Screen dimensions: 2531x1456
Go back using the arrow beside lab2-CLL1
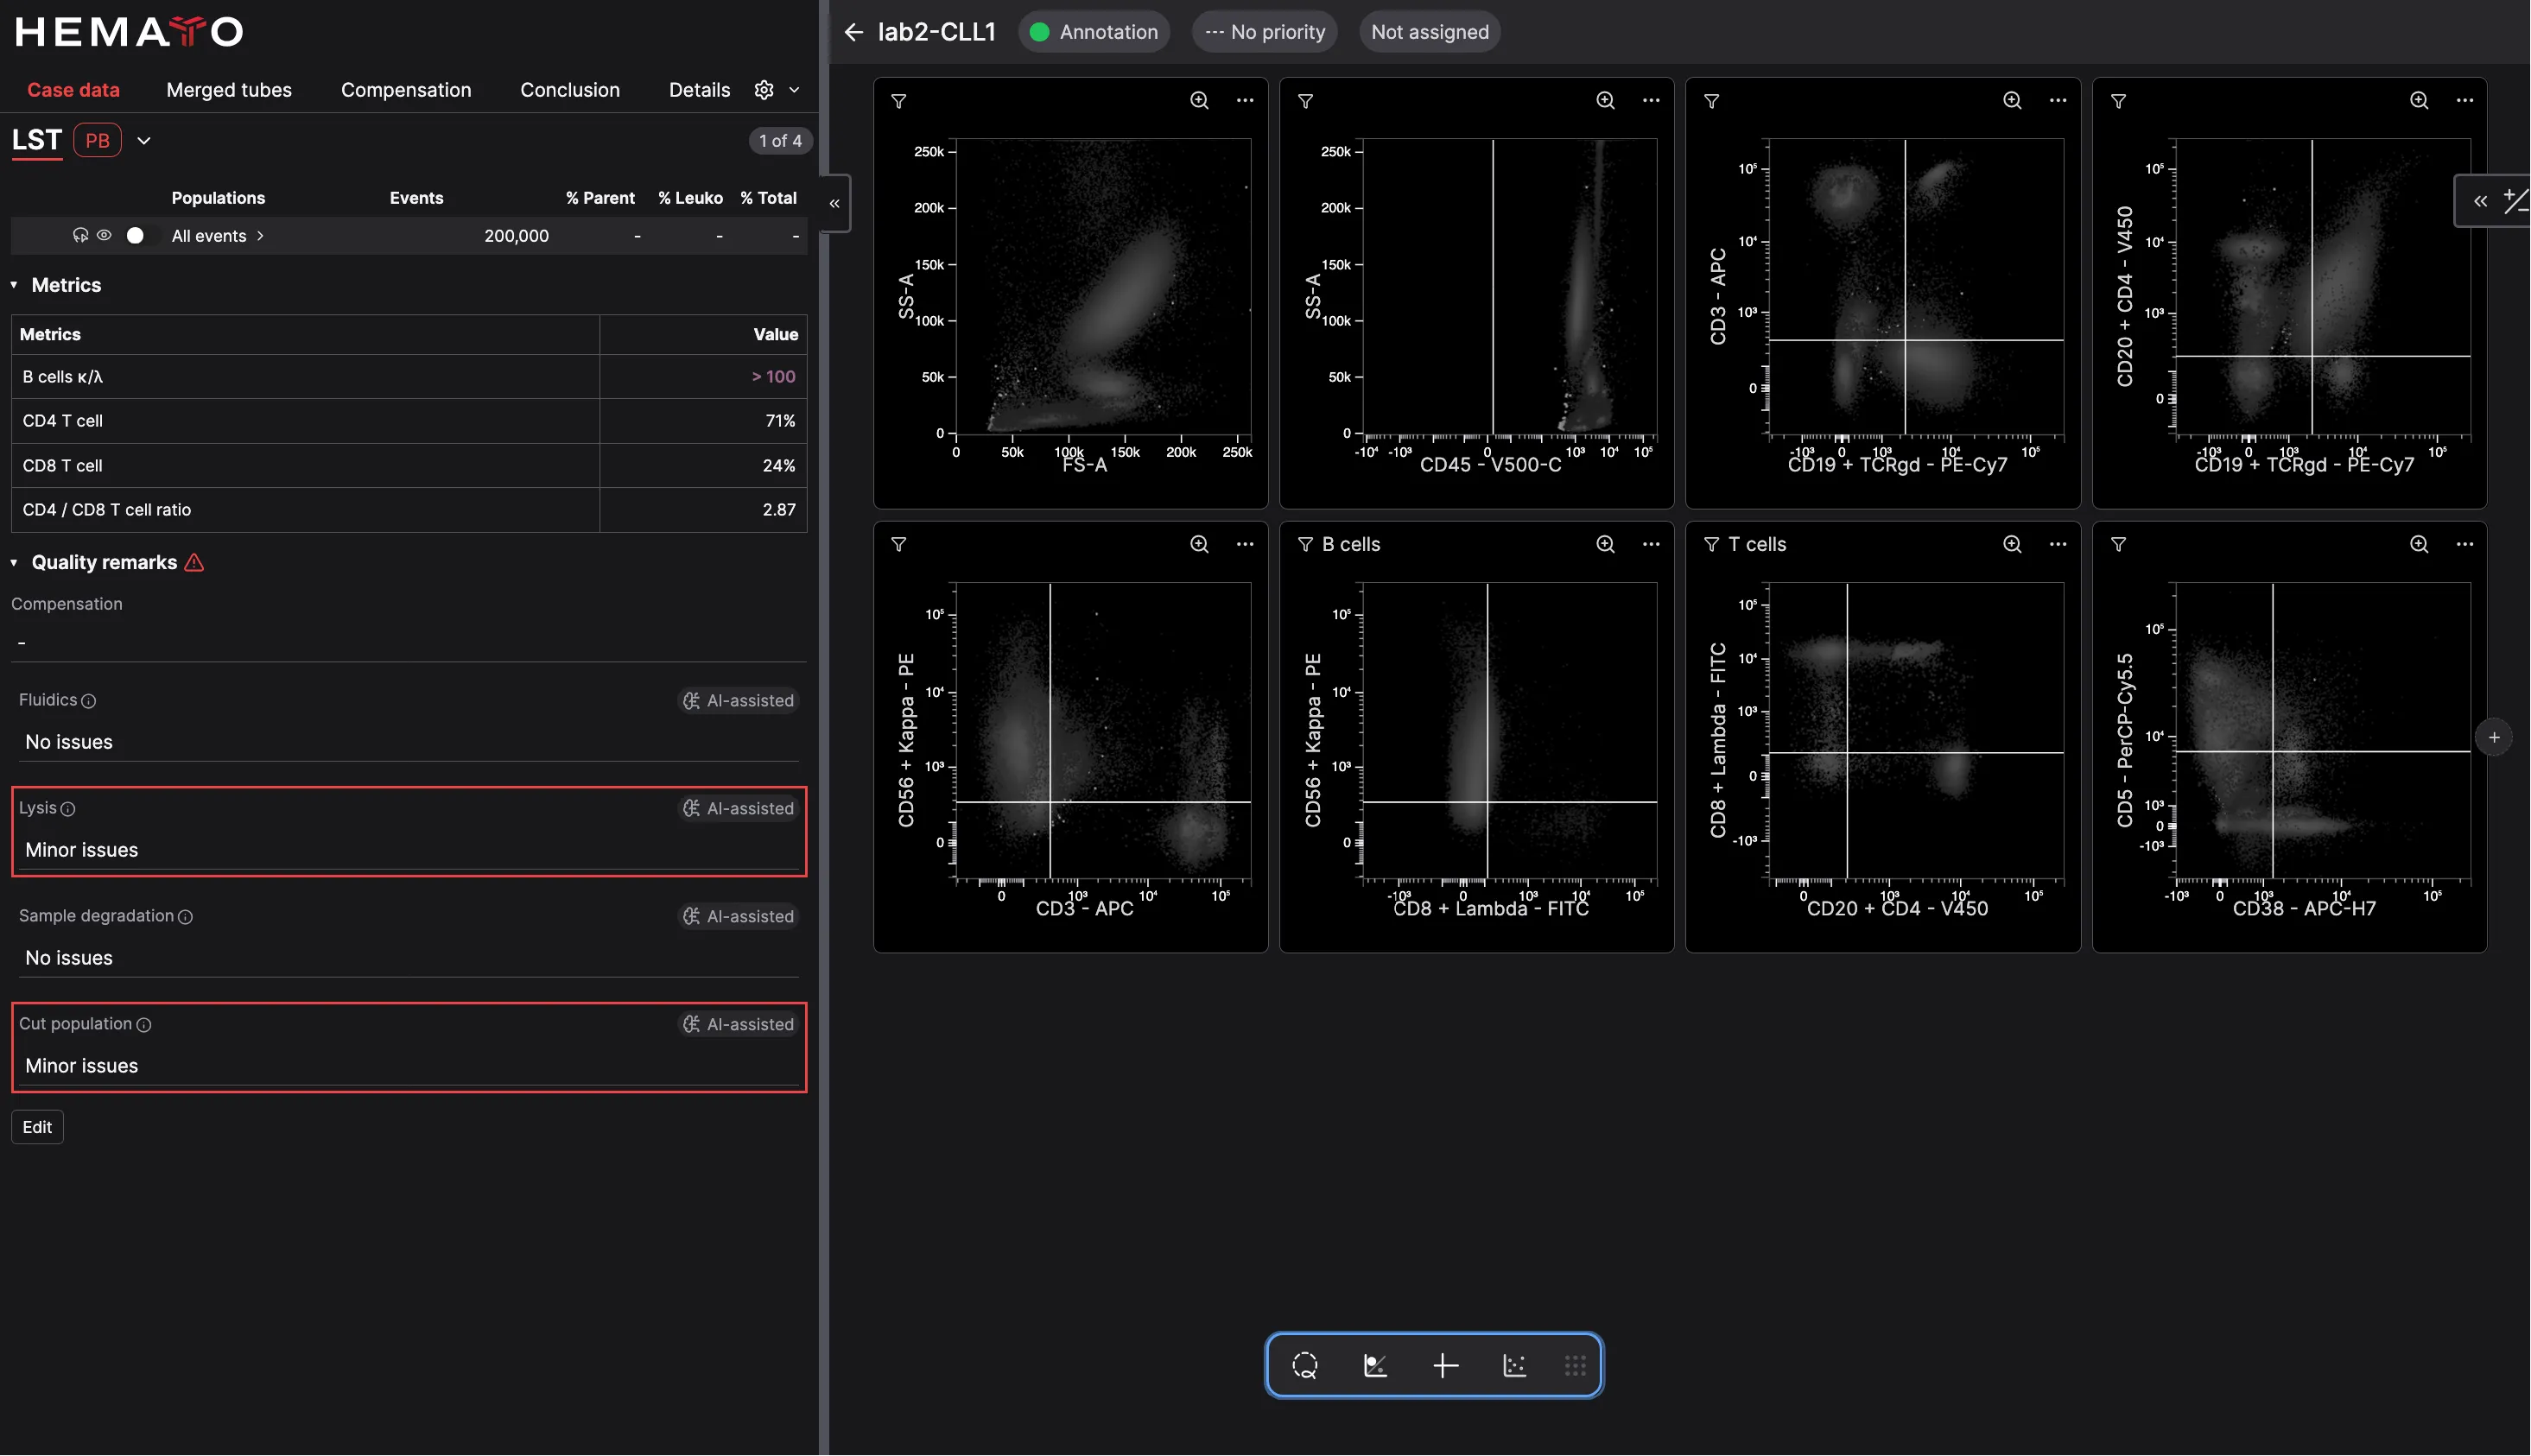[x=853, y=32]
